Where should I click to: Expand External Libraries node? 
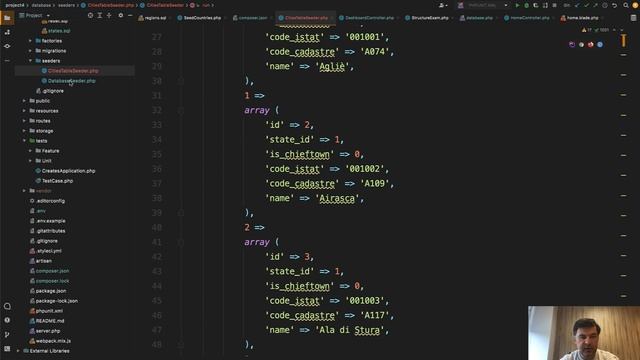pyautogui.click(x=18, y=351)
